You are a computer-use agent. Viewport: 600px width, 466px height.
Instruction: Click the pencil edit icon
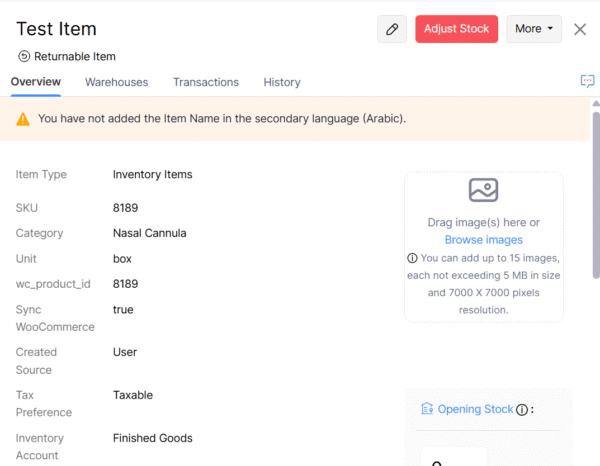click(x=392, y=29)
